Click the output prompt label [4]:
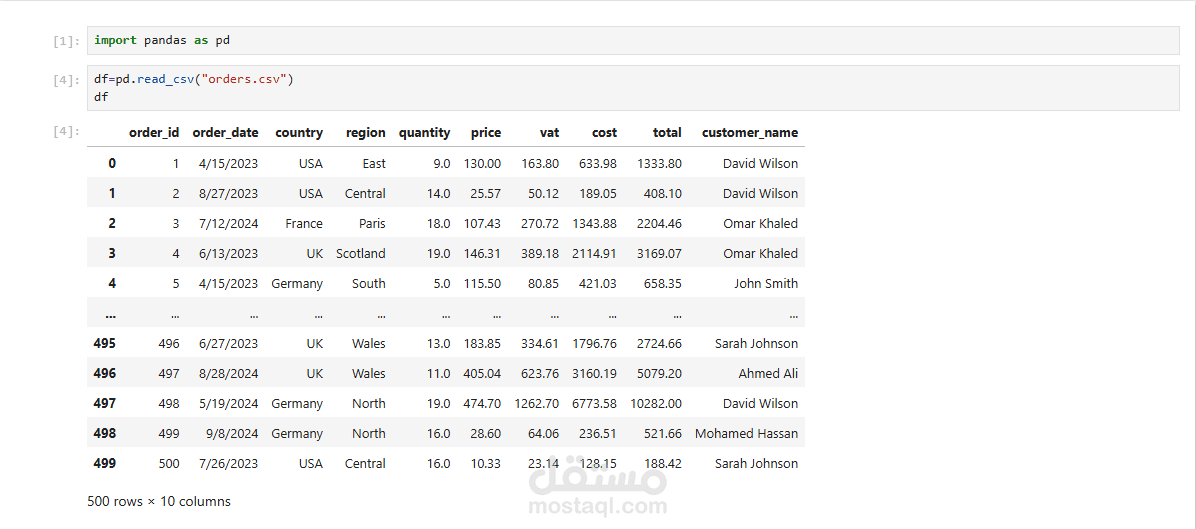 click(x=66, y=131)
